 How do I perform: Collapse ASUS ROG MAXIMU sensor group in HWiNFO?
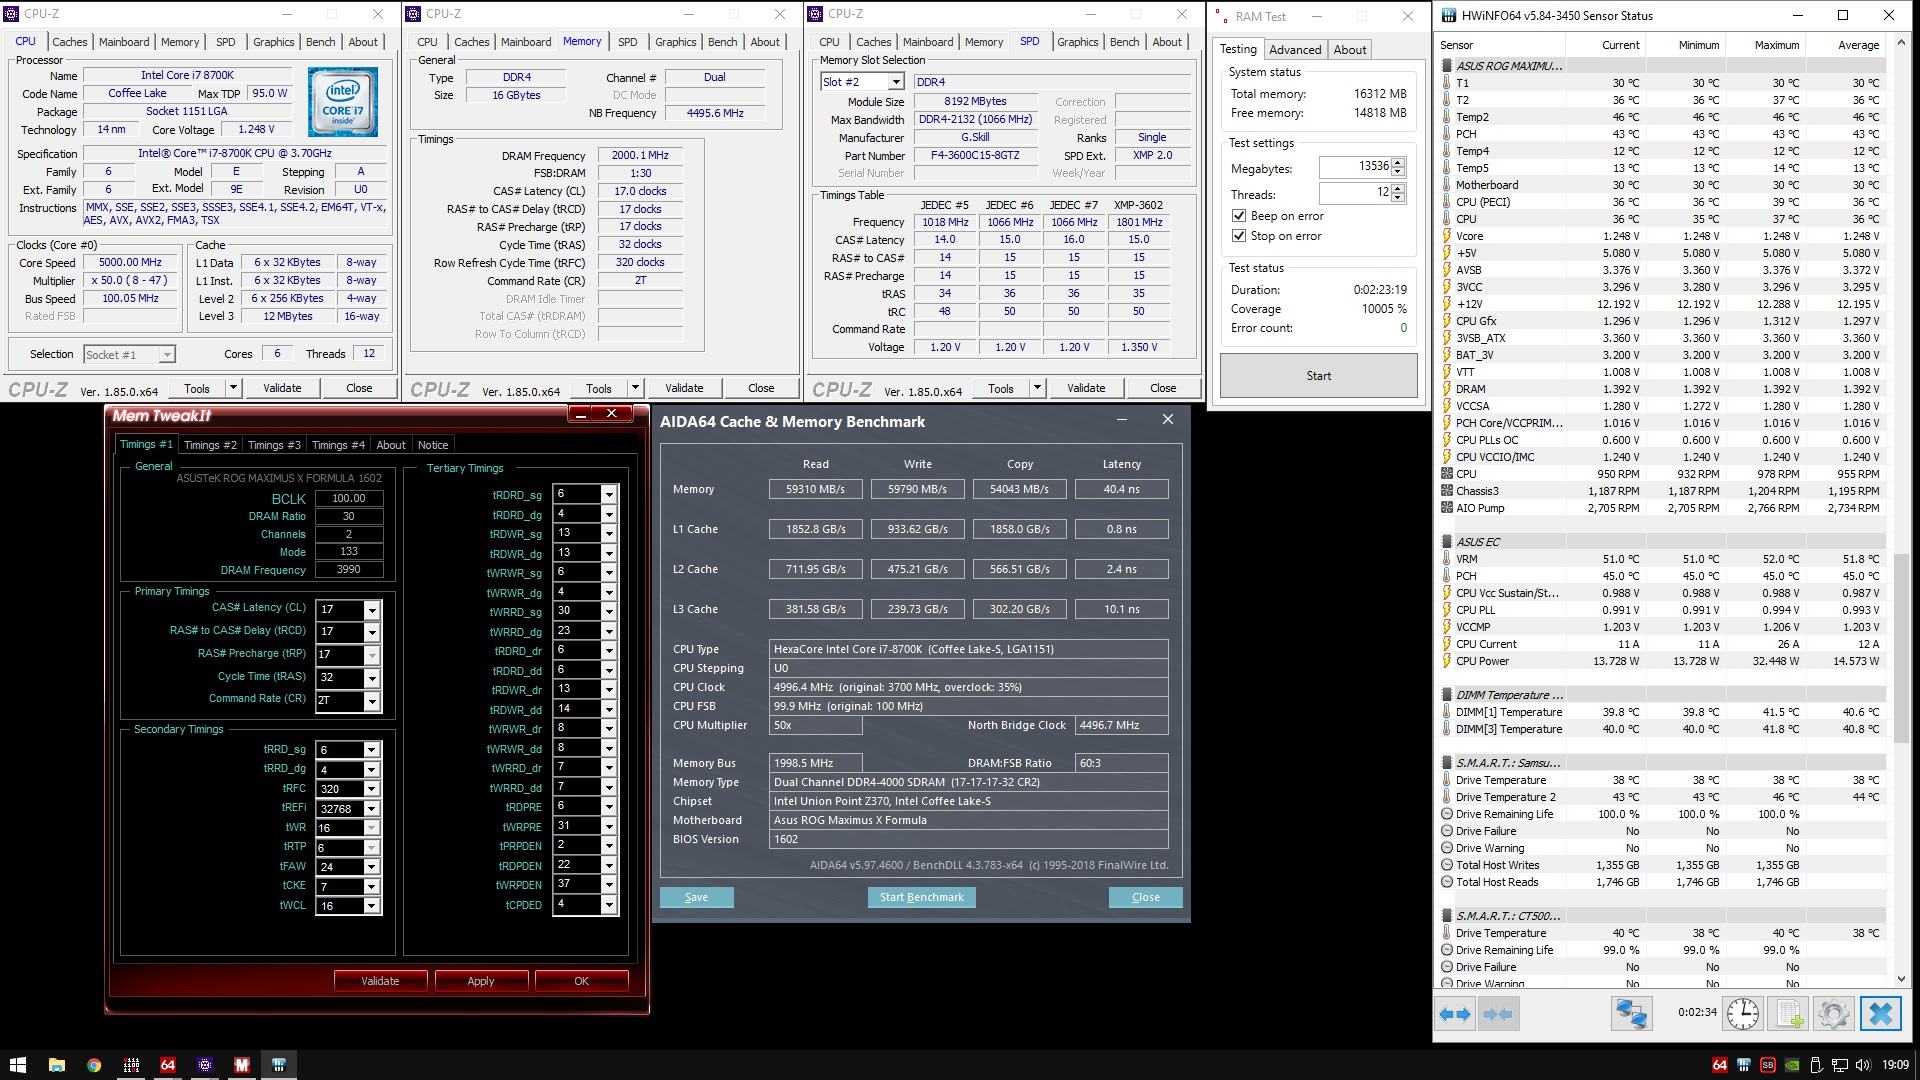click(1447, 66)
